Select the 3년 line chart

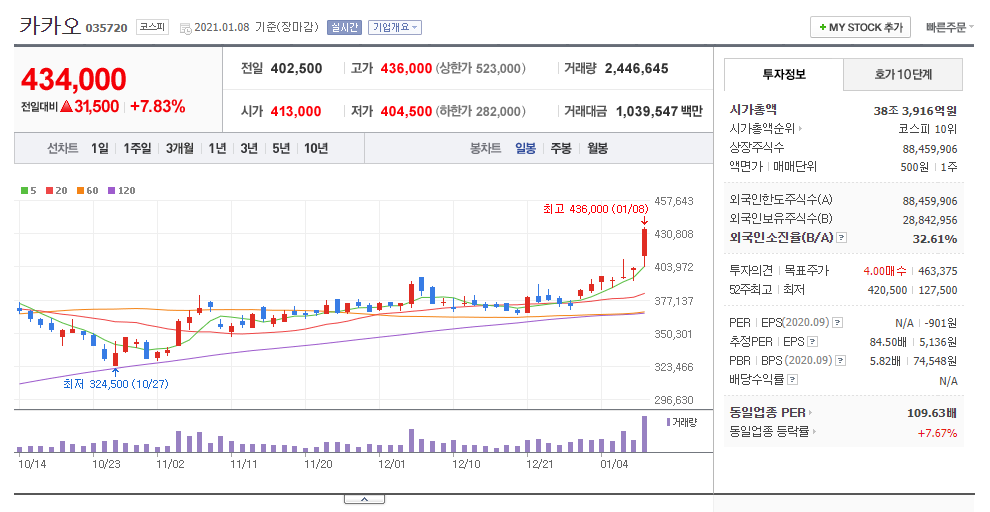[249, 148]
